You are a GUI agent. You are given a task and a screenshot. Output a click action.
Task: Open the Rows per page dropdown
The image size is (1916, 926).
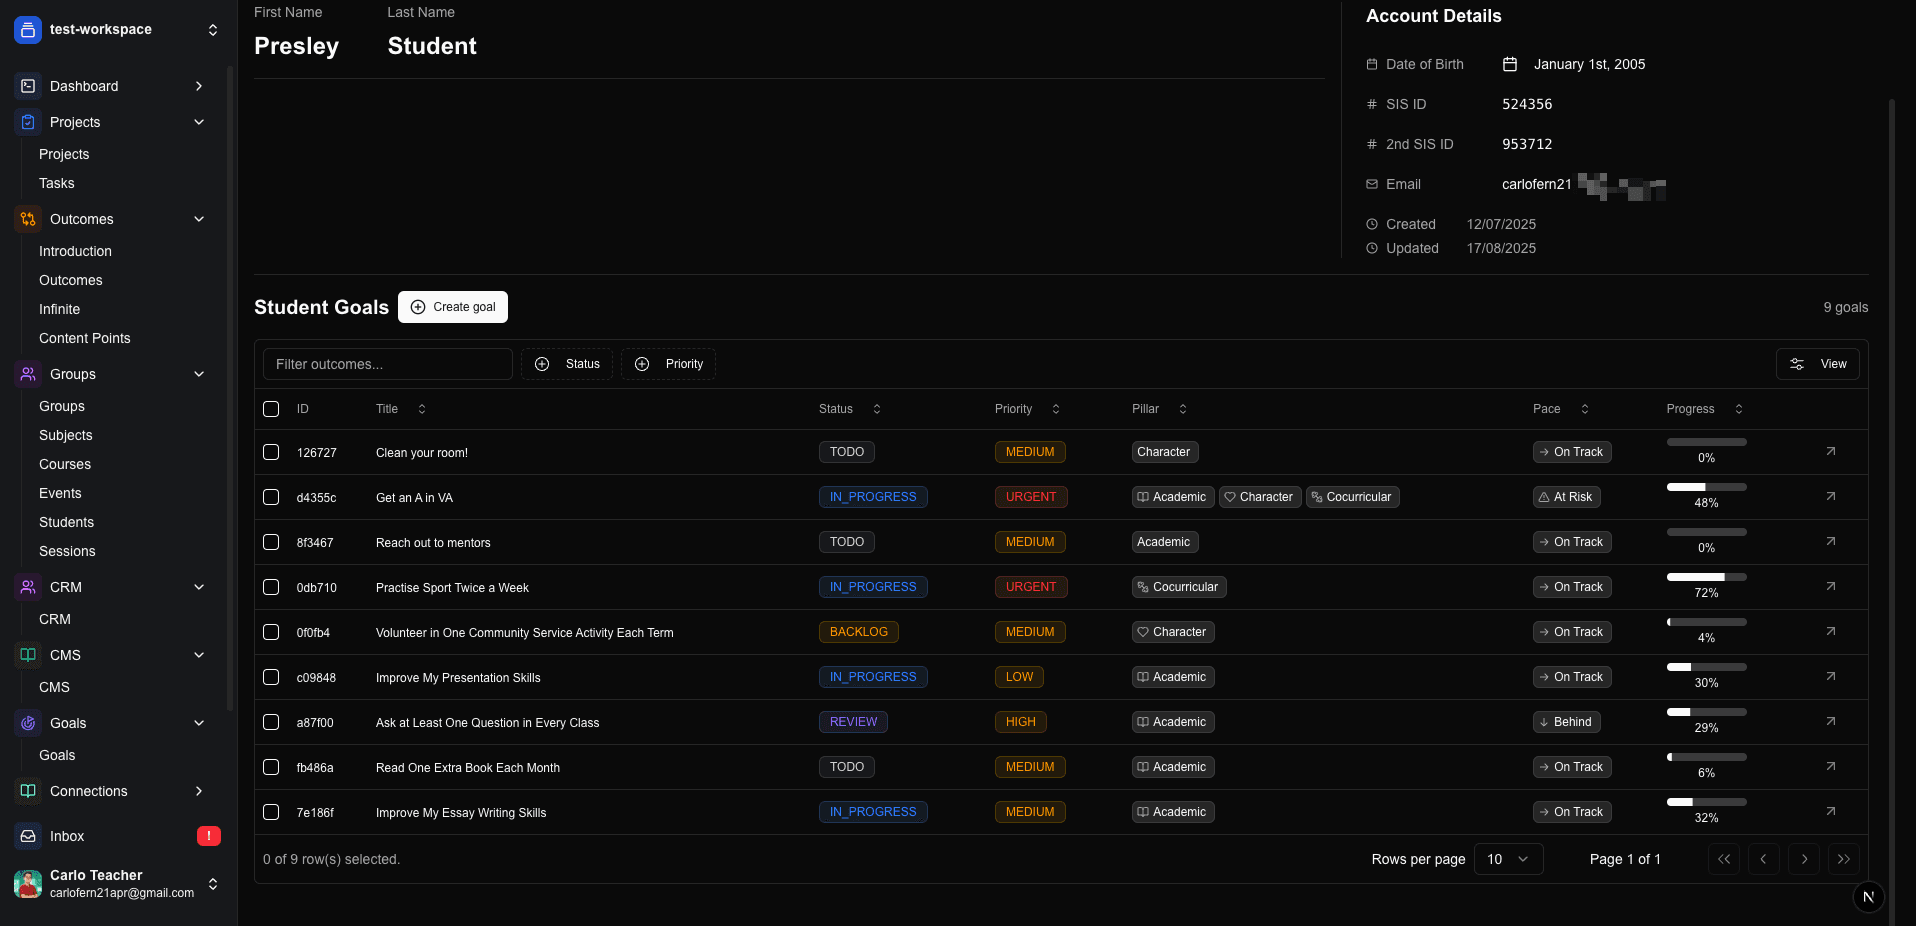point(1508,859)
